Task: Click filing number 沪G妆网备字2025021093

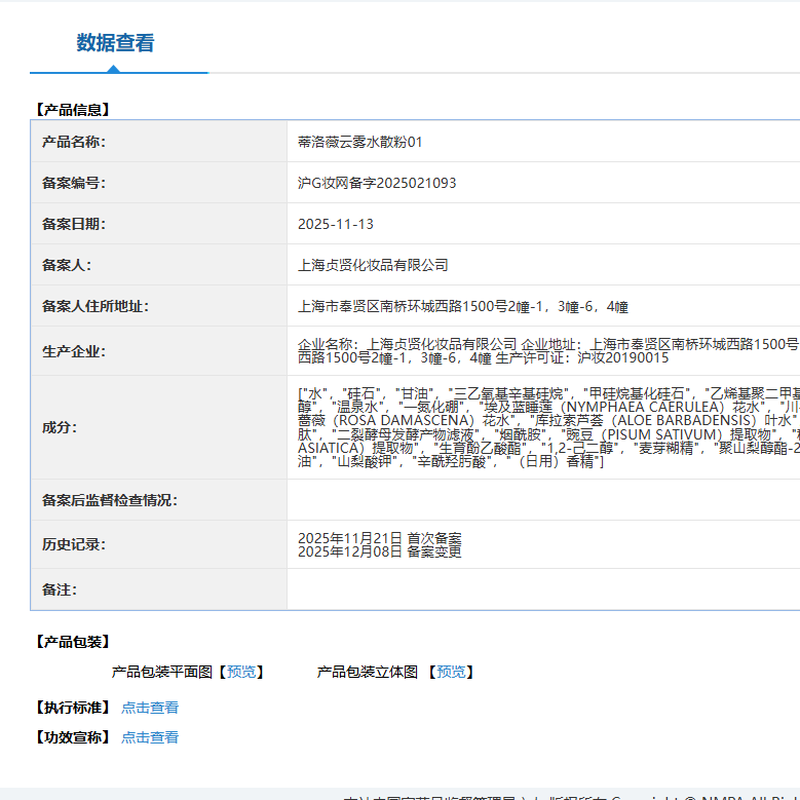Action: pyautogui.click(x=377, y=183)
